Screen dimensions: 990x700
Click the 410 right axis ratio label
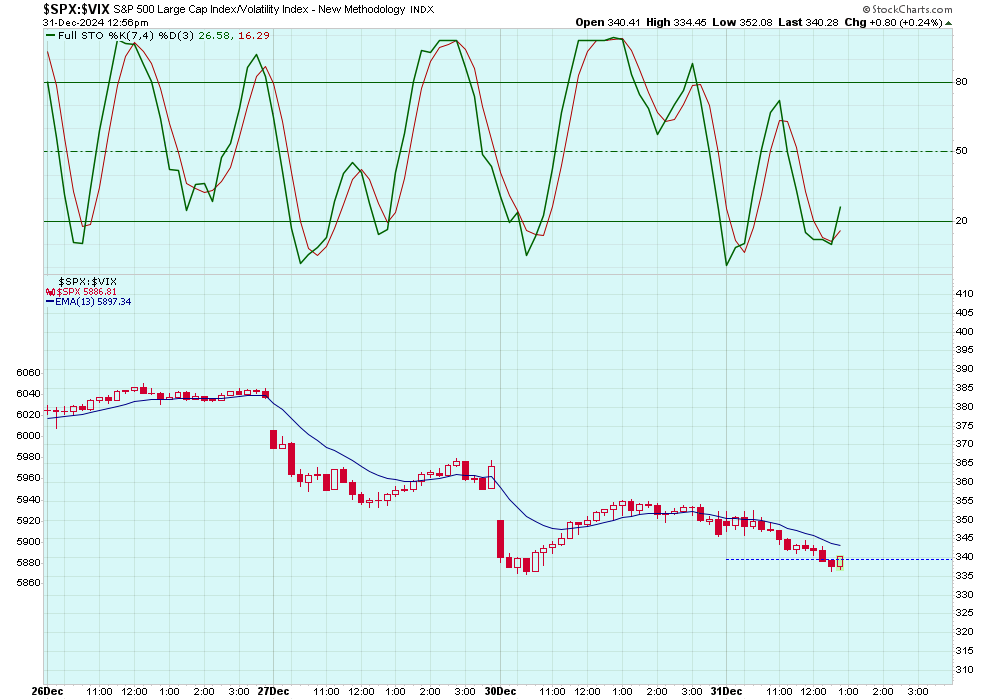[964, 294]
